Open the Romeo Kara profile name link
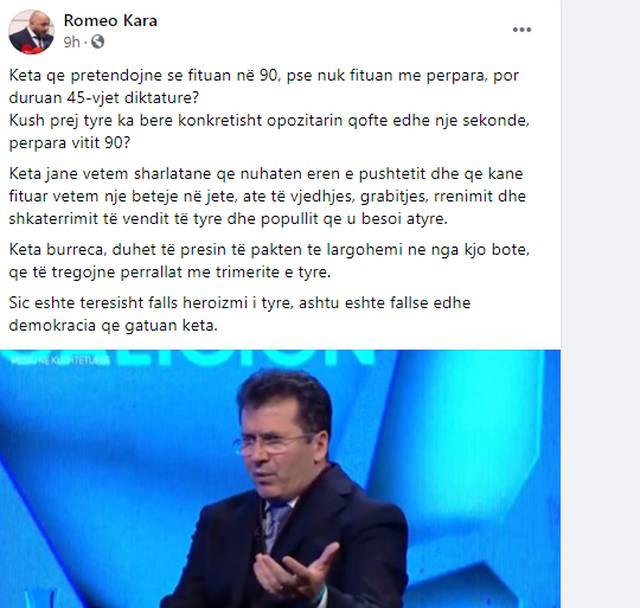 click(x=110, y=20)
